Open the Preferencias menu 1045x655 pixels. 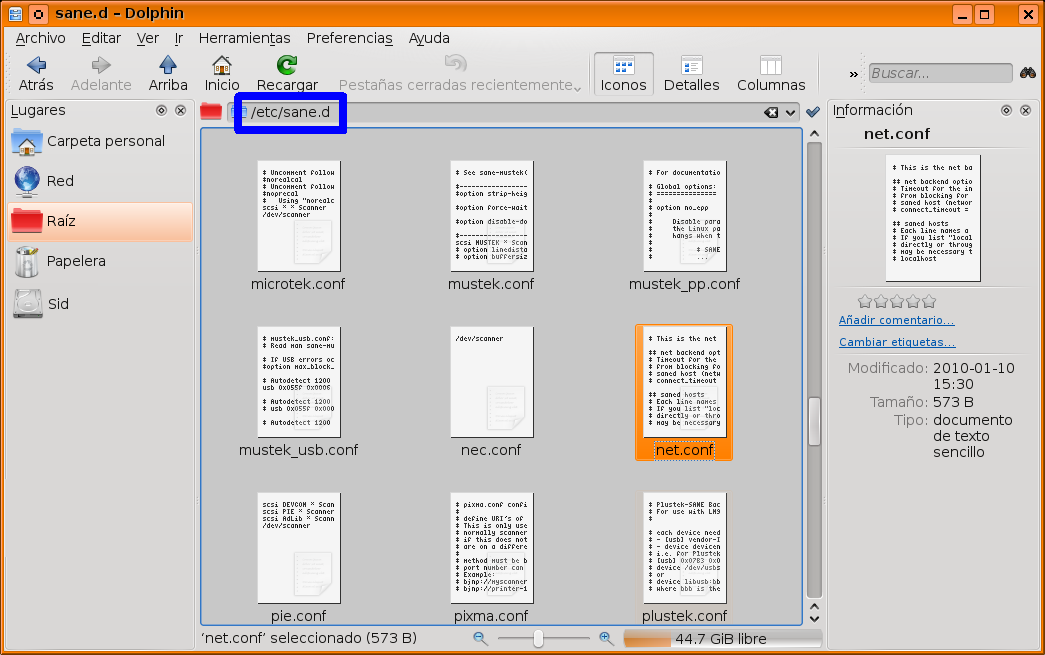pyautogui.click(x=349, y=38)
